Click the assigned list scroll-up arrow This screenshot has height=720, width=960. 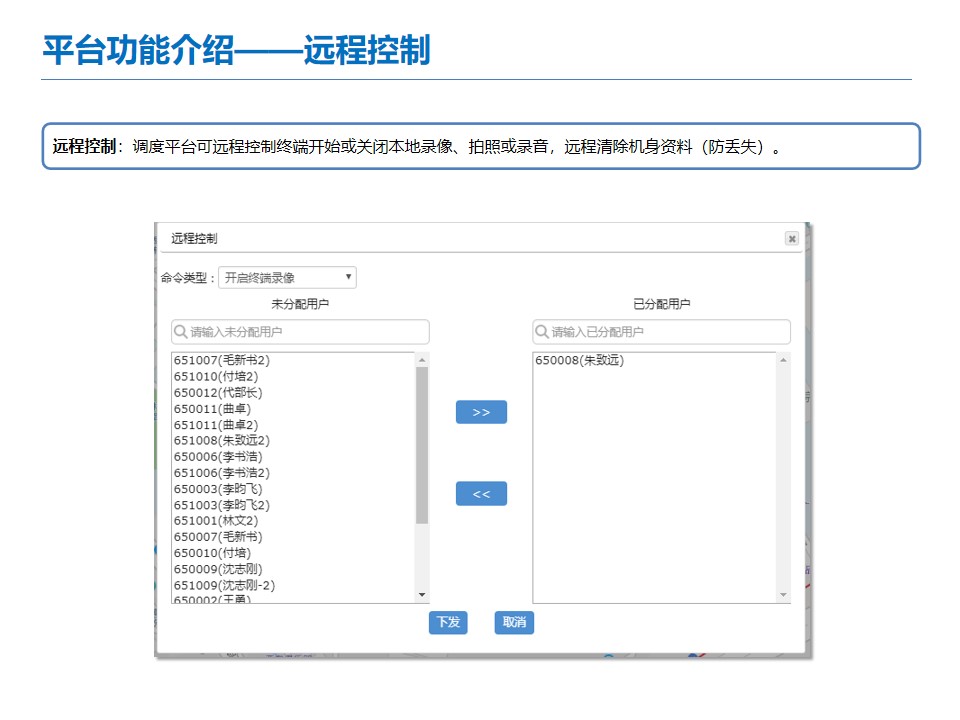(x=783, y=360)
